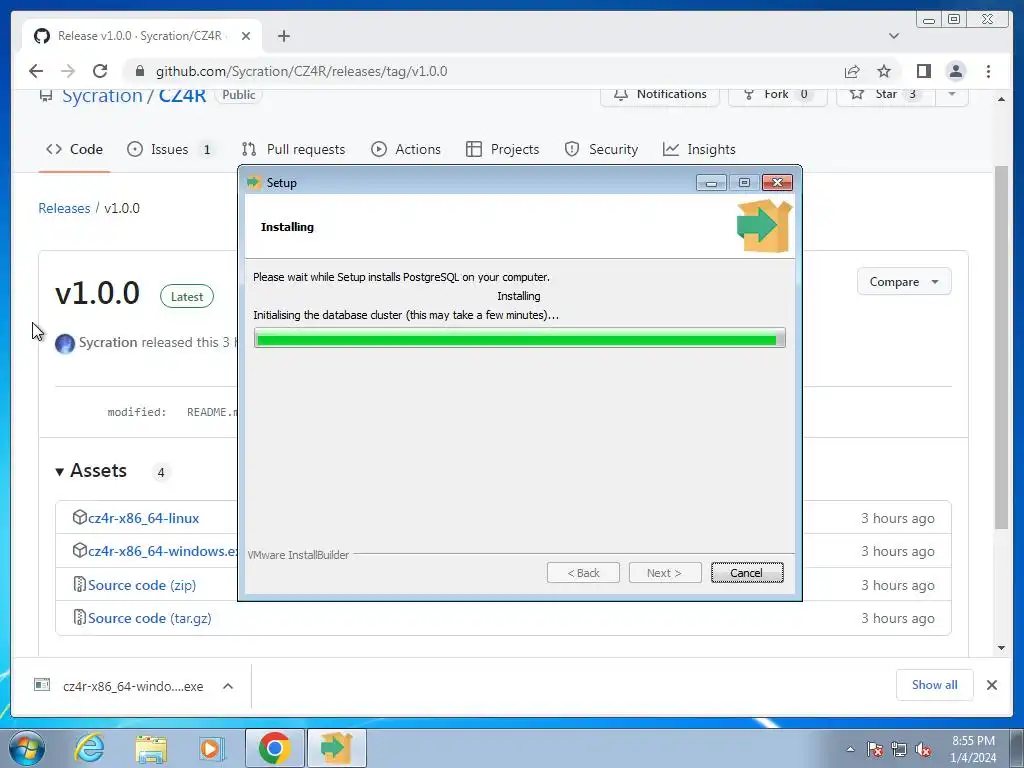This screenshot has width=1024, height=768.
Task: Open the Projects tab
Action: (502, 149)
